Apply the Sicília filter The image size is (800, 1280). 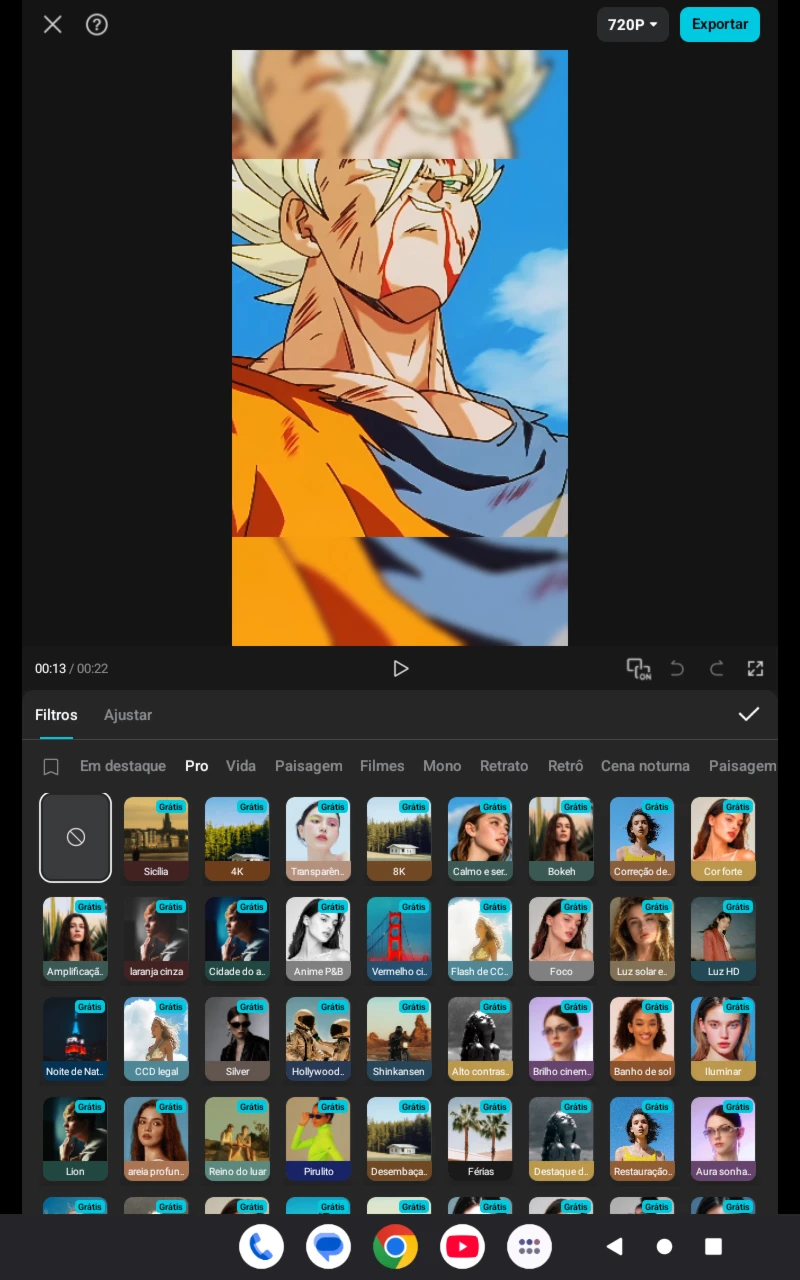(x=156, y=838)
